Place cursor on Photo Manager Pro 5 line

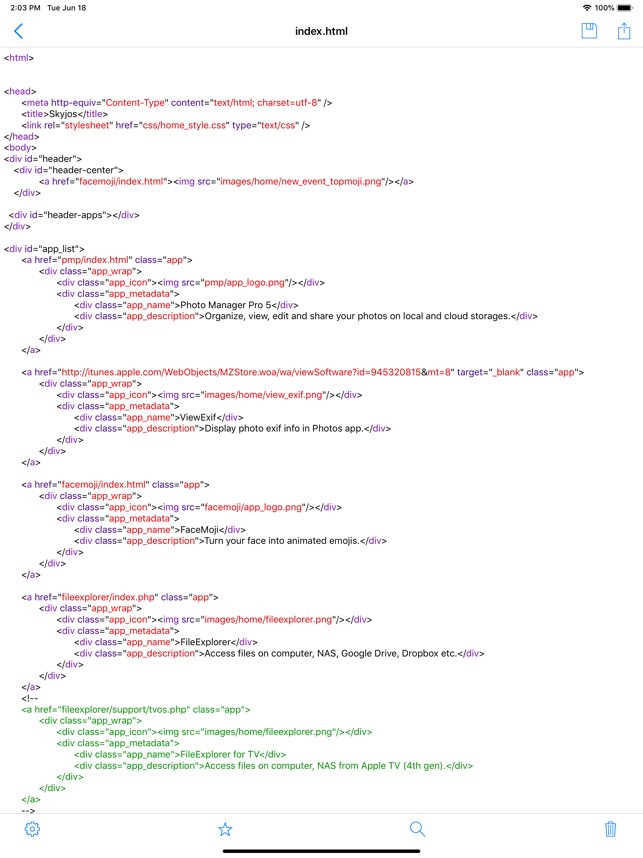tap(186, 305)
